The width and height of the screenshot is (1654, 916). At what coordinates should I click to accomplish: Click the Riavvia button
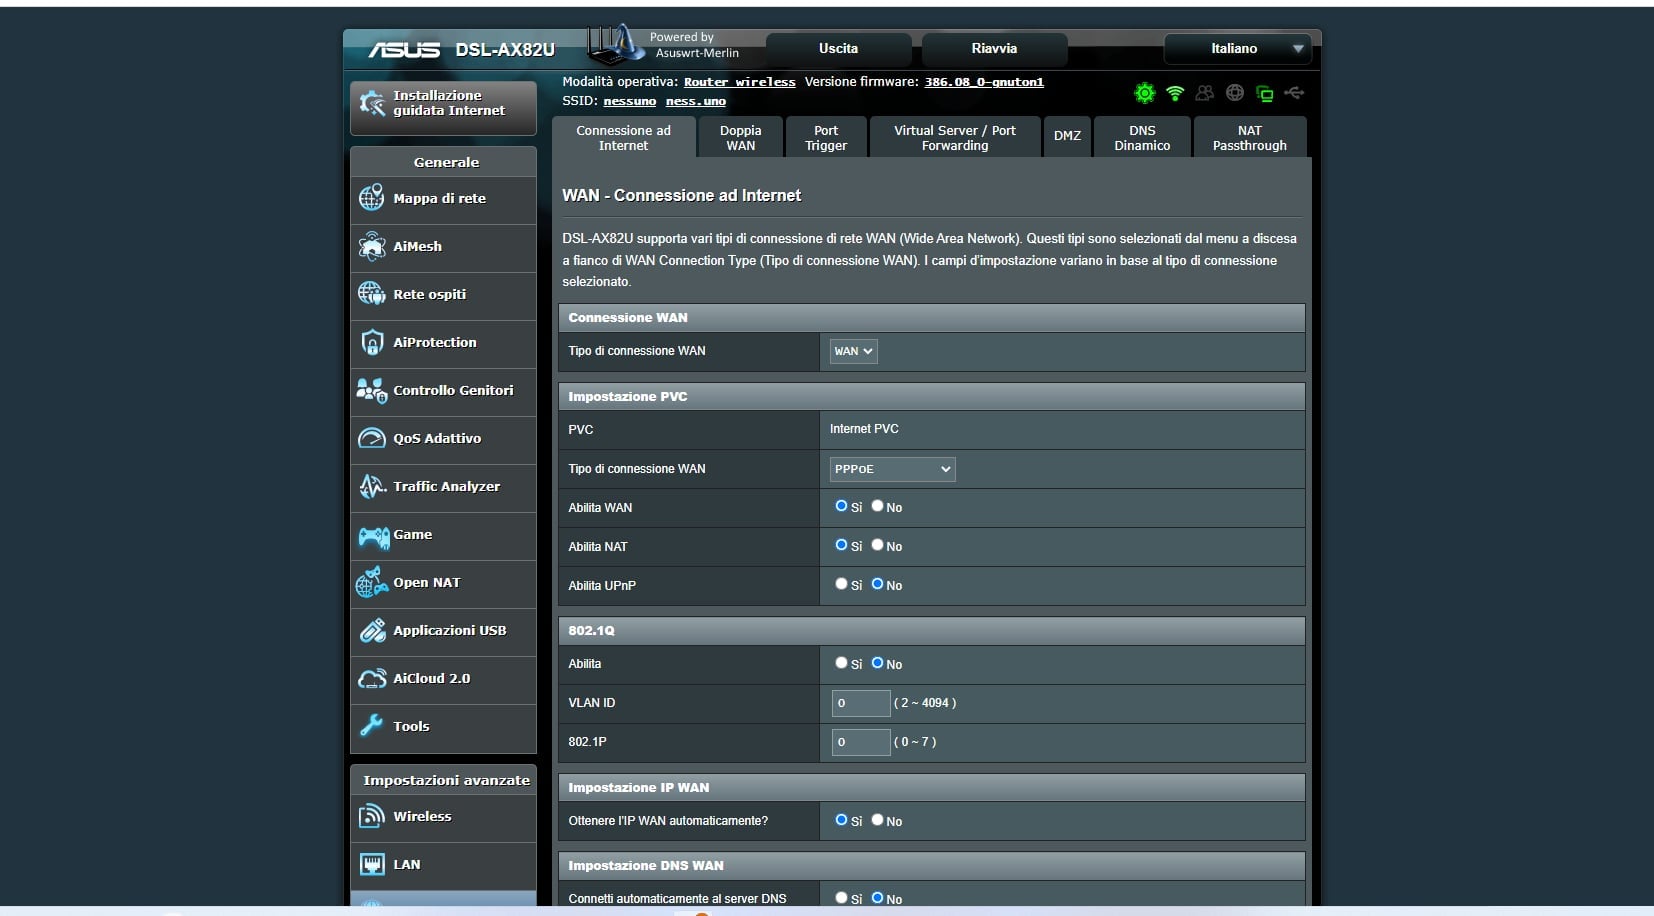point(993,49)
